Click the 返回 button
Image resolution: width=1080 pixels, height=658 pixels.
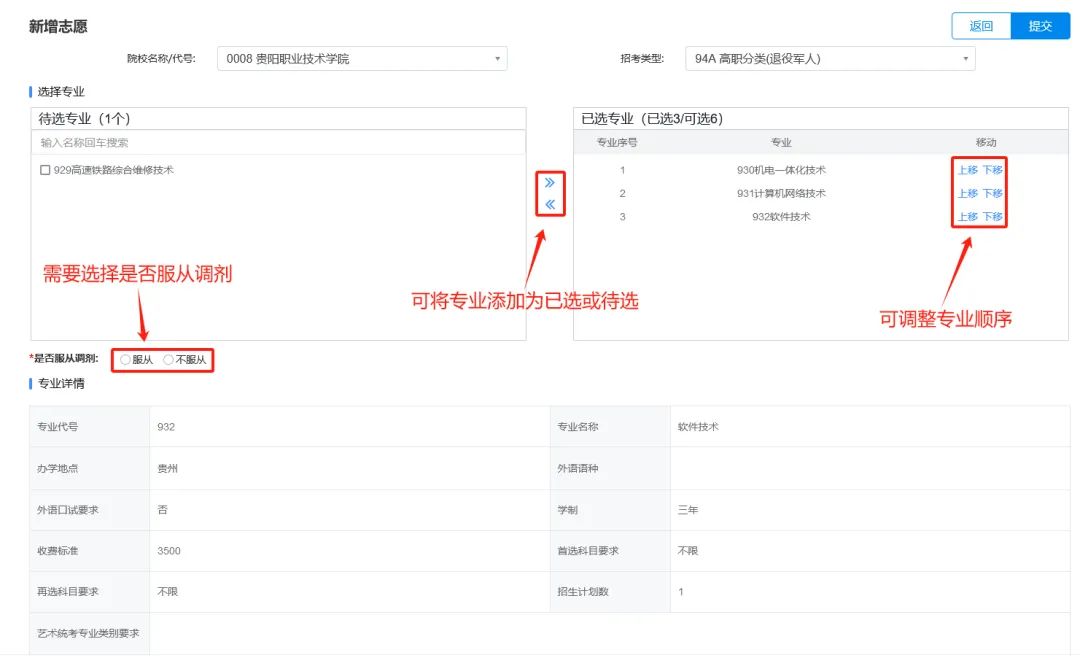pos(981,26)
